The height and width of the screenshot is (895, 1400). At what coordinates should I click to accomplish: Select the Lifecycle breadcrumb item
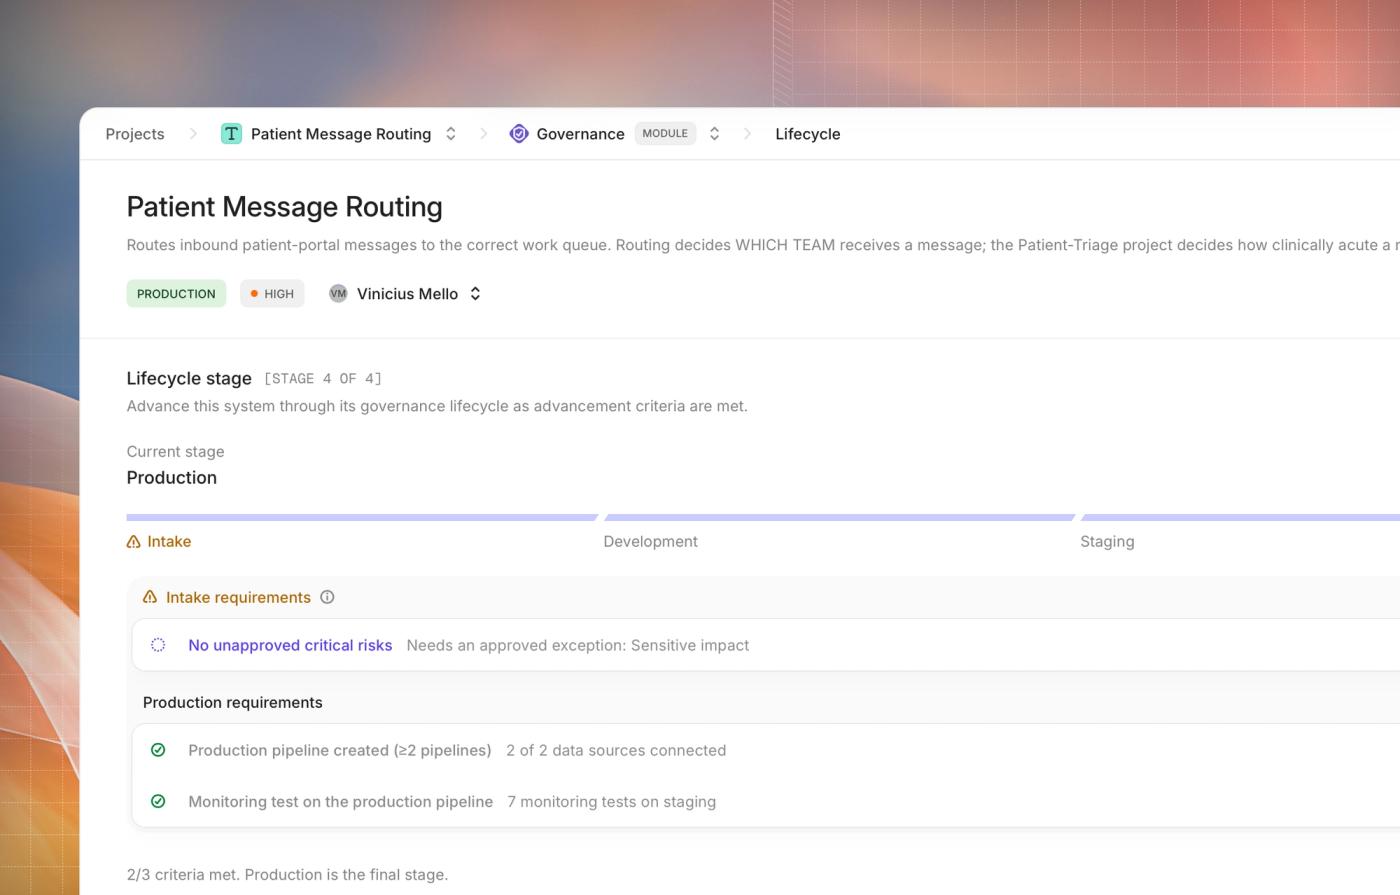click(808, 134)
